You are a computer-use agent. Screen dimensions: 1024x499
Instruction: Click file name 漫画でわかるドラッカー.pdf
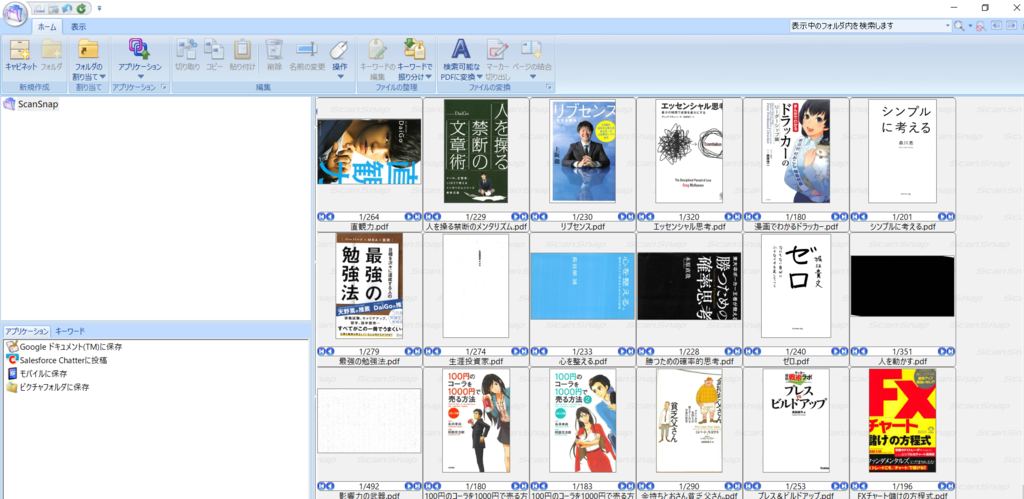tap(795, 227)
